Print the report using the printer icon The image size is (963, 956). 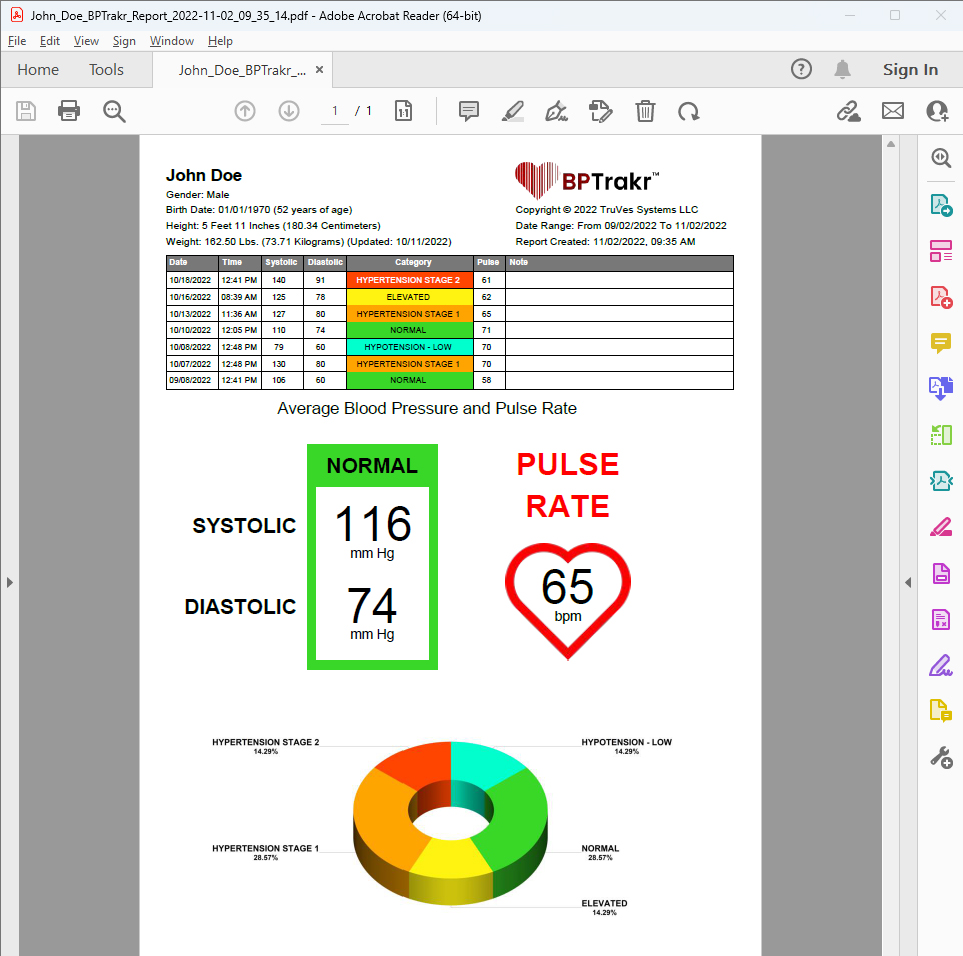pos(68,111)
